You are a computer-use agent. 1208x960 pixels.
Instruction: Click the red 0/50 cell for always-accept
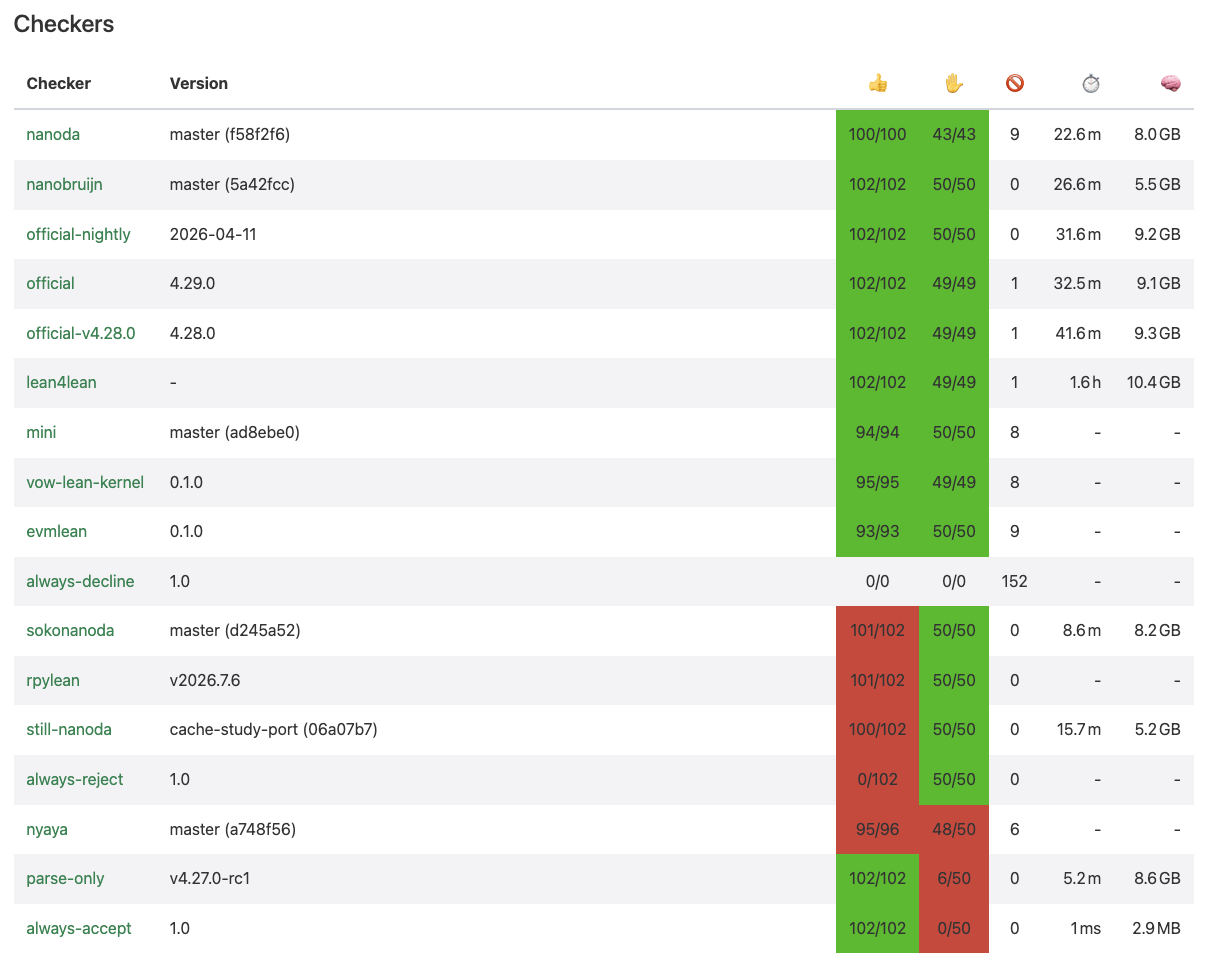(x=954, y=928)
